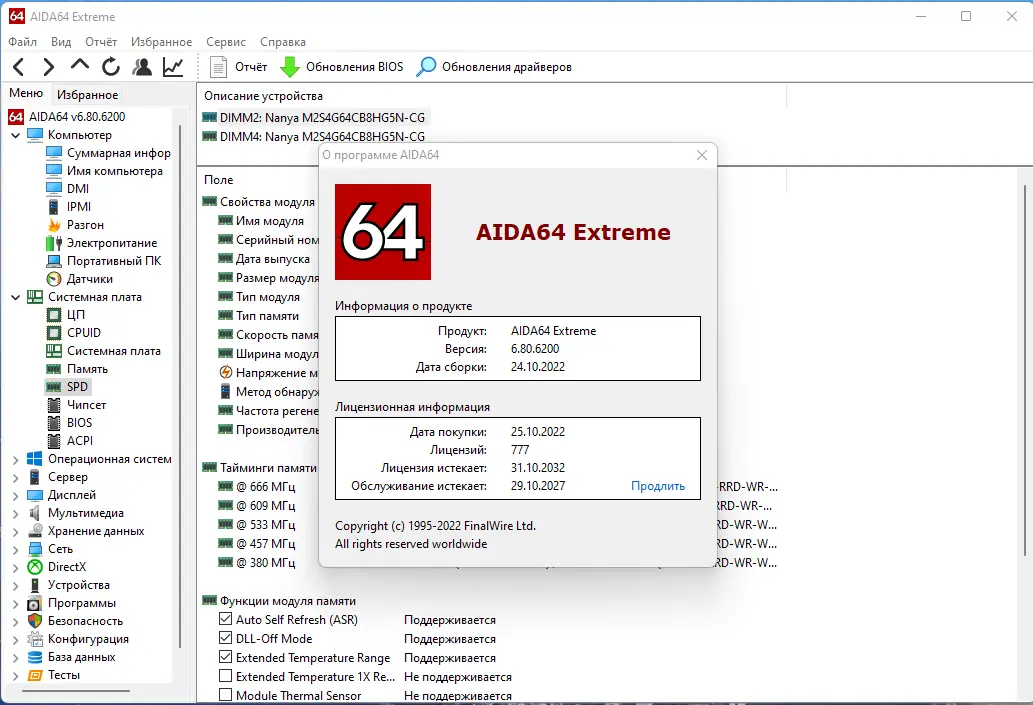Toggle the Module Thermal Sensor checkbox
The width and height of the screenshot is (1033, 705).
(x=225, y=694)
